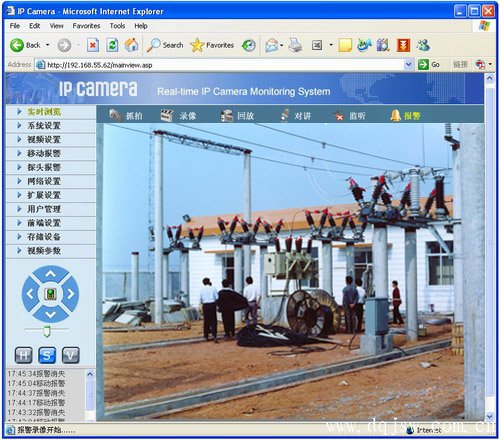
Task: Start 对讲 intercom with the microphone icon
Action: point(284,115)
